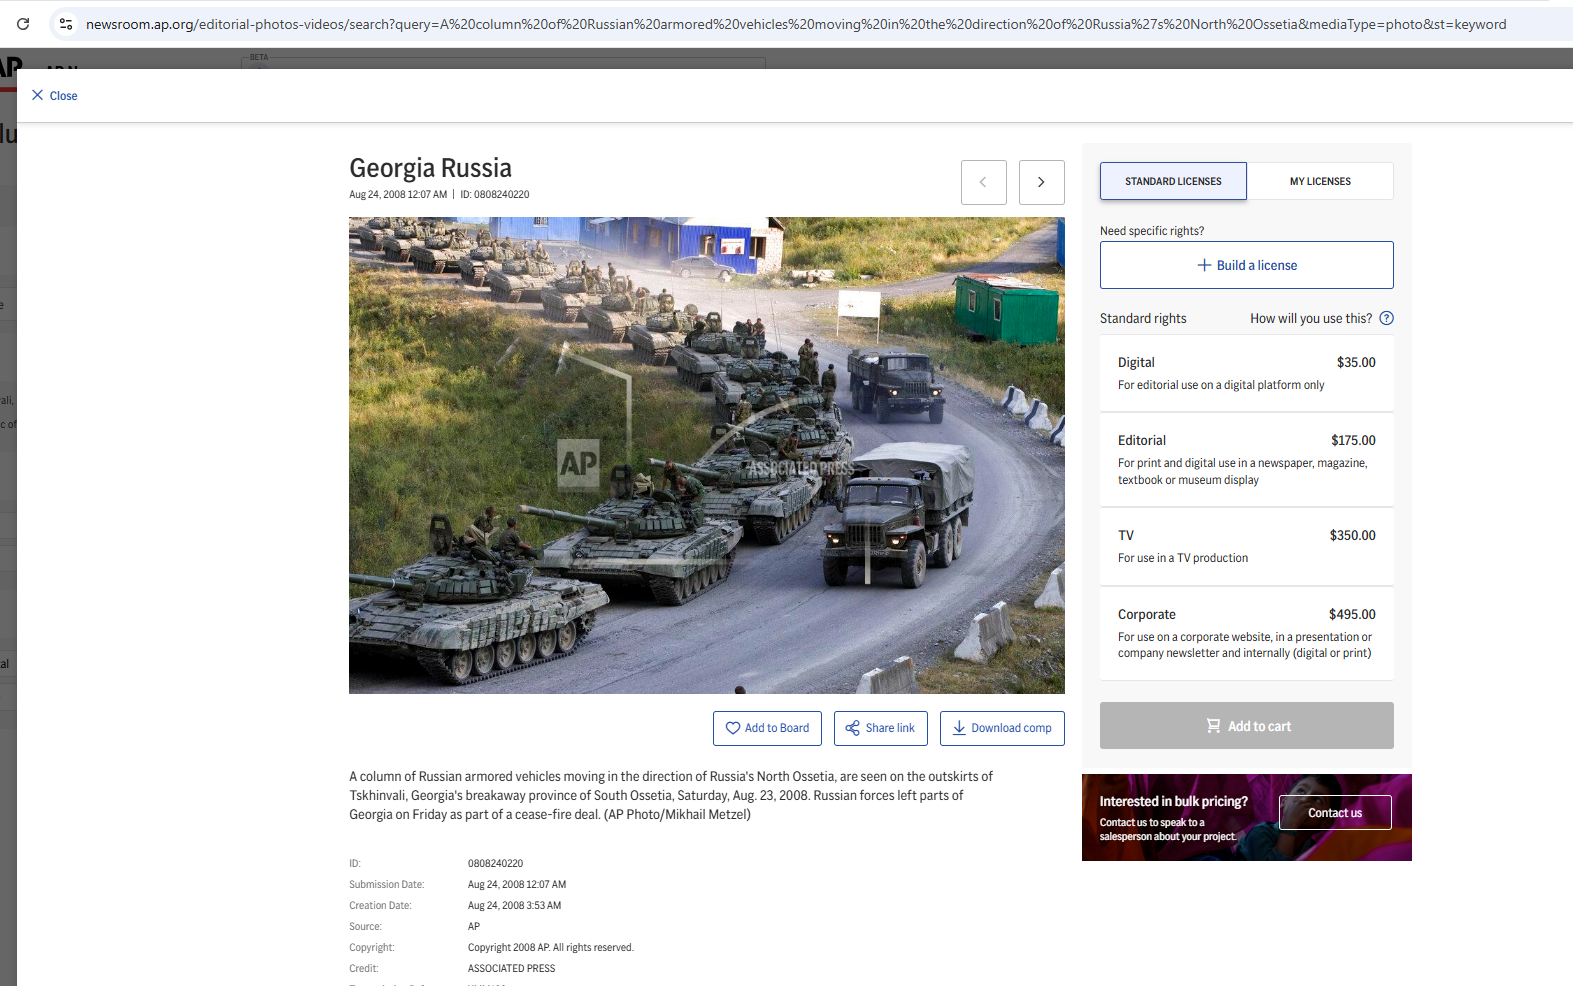Click the Build a license button
This screenshot has width=1573, height=986.
pos(1246,265)
